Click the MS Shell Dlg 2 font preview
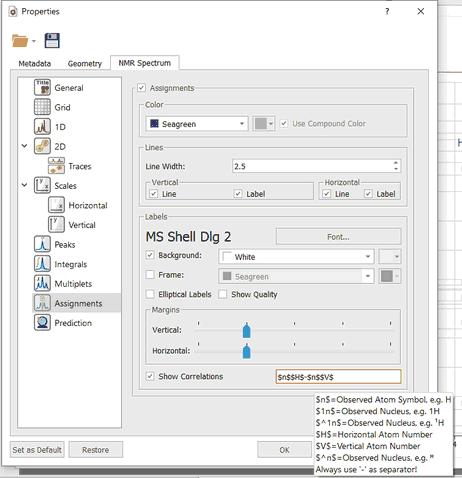Image resolution: width=462 pixels, height=478 pixels. click(x=188, y=237)
